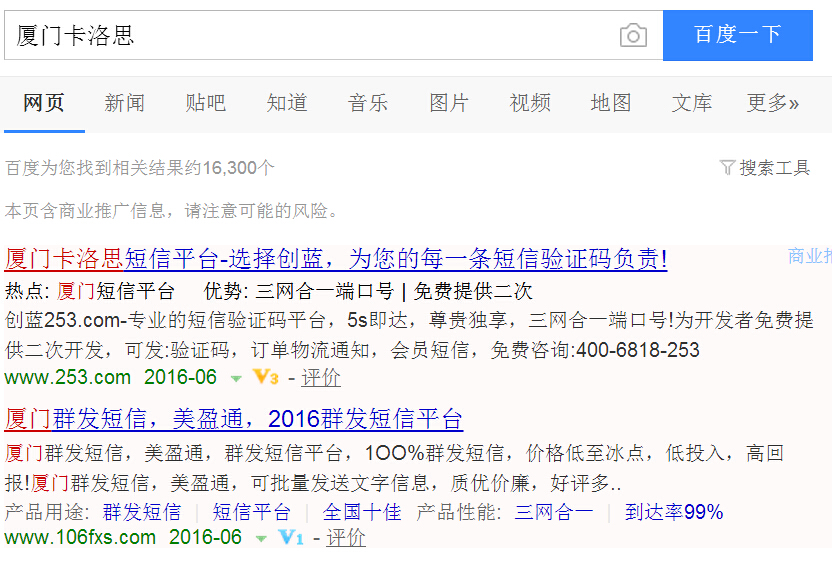Click the 群发短信 product use link

click(142, 513)
